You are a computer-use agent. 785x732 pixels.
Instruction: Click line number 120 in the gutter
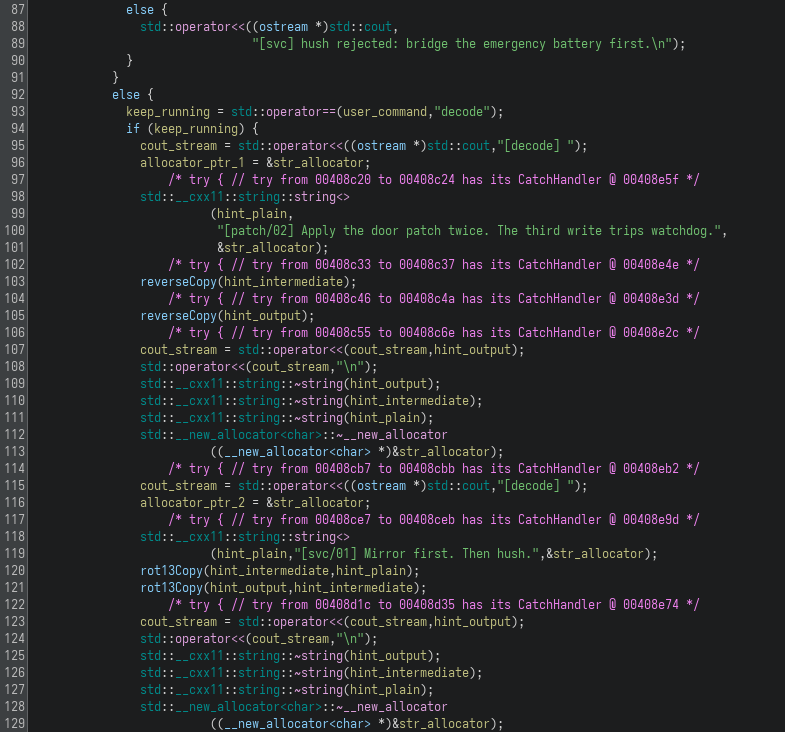[15, 570]
